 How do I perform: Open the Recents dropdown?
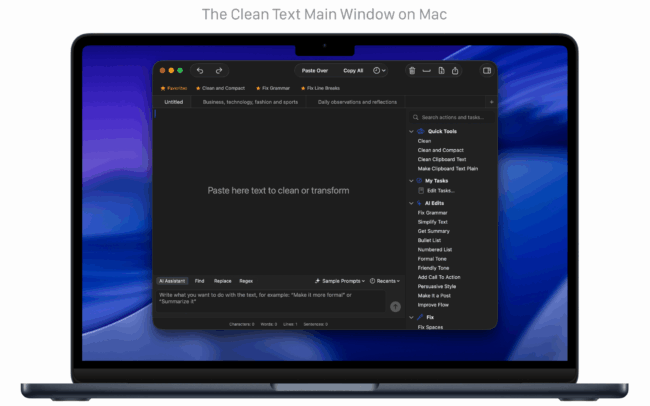tap(384, 281)
